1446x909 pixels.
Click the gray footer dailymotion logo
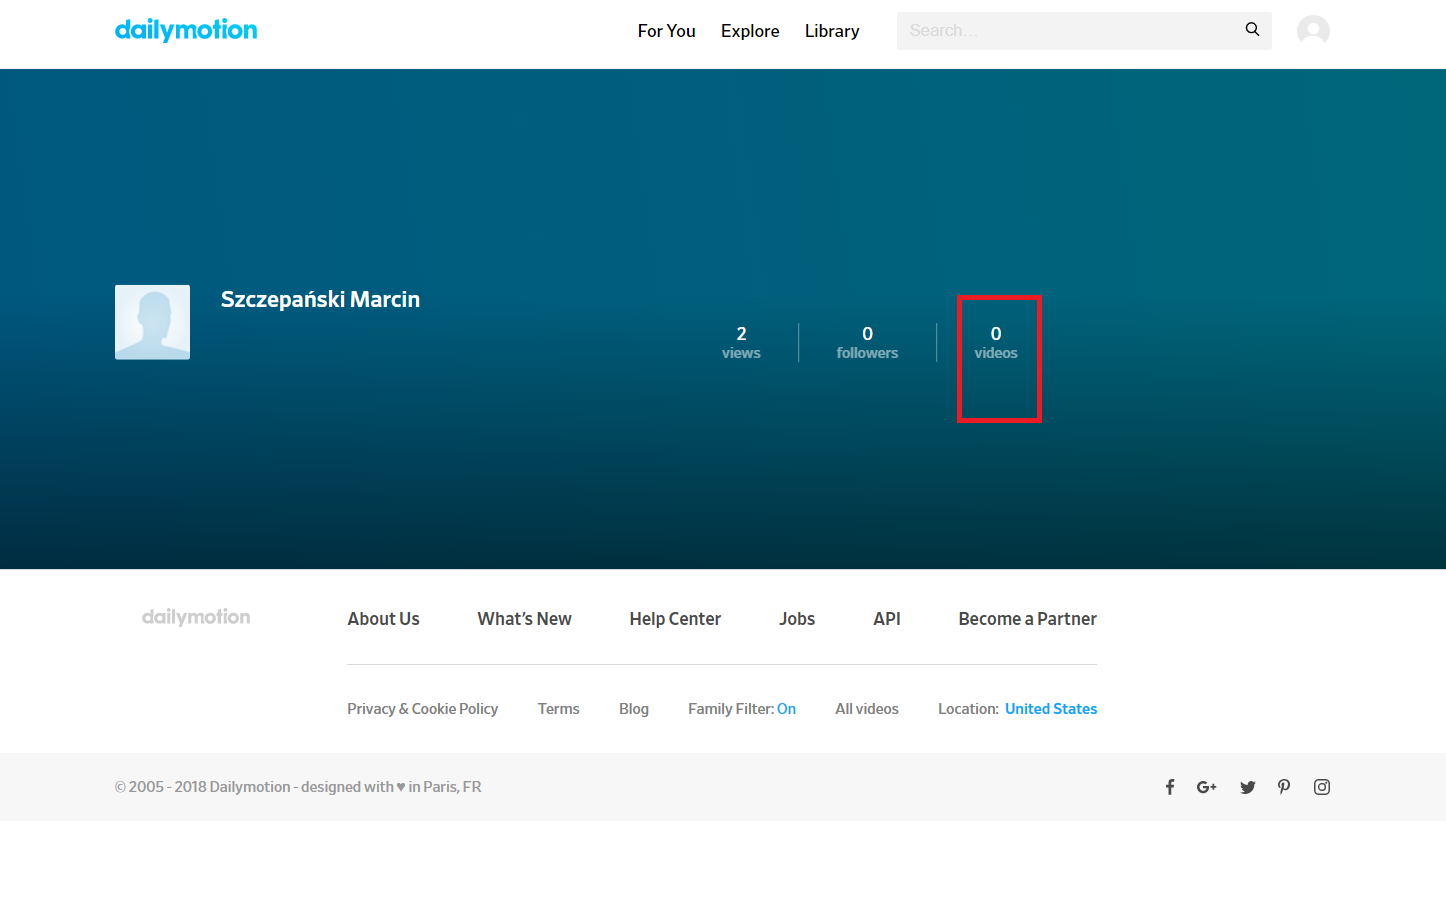click(x=196, y=617)
